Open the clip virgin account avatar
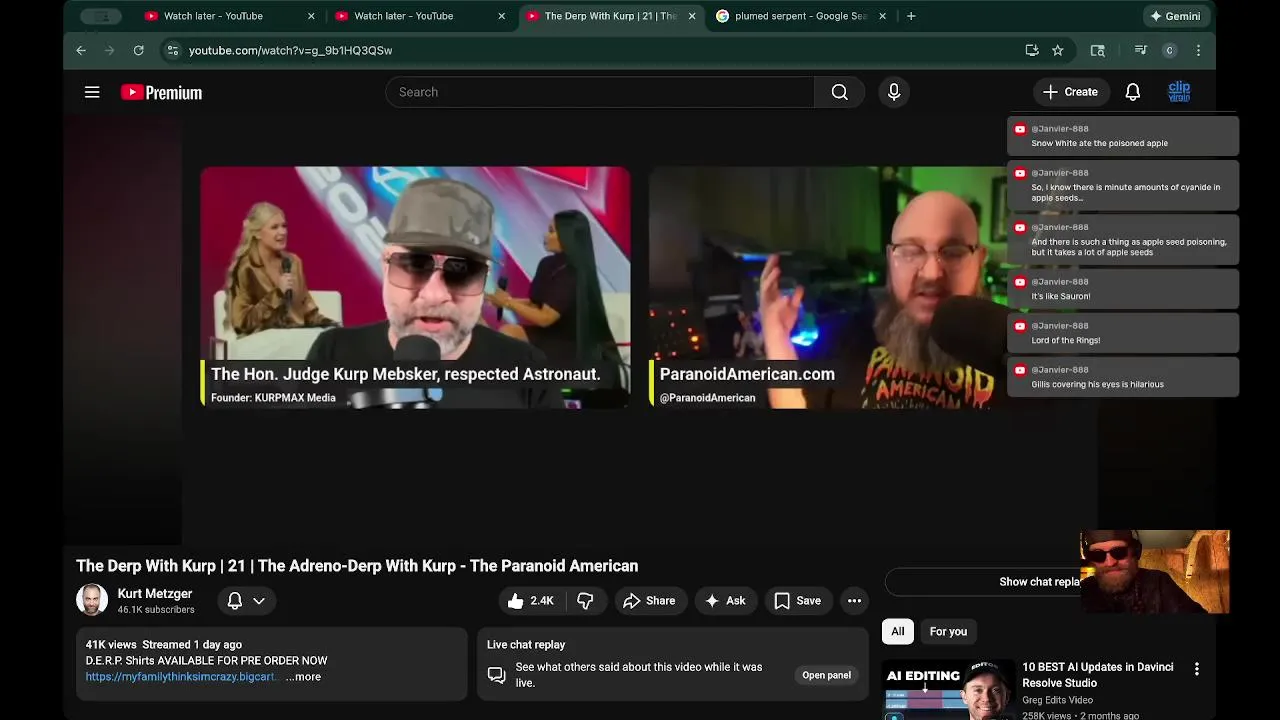This screenshot has height=720, width=1280. 1179,92
